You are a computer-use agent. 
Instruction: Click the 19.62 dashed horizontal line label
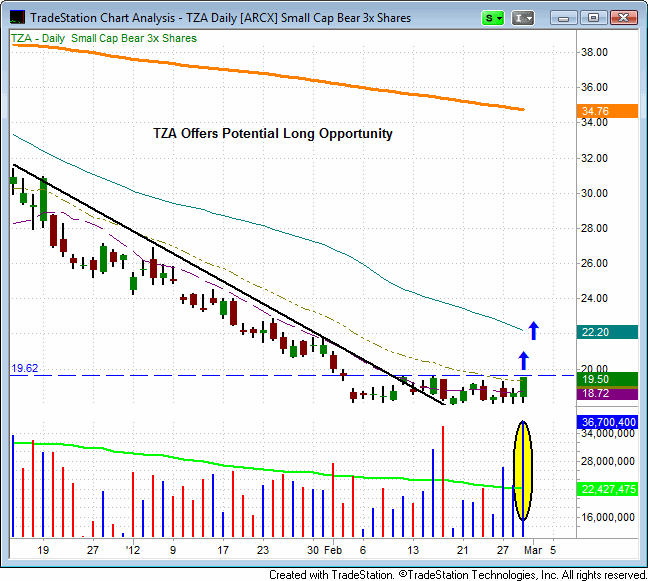(x=23, y=368)
